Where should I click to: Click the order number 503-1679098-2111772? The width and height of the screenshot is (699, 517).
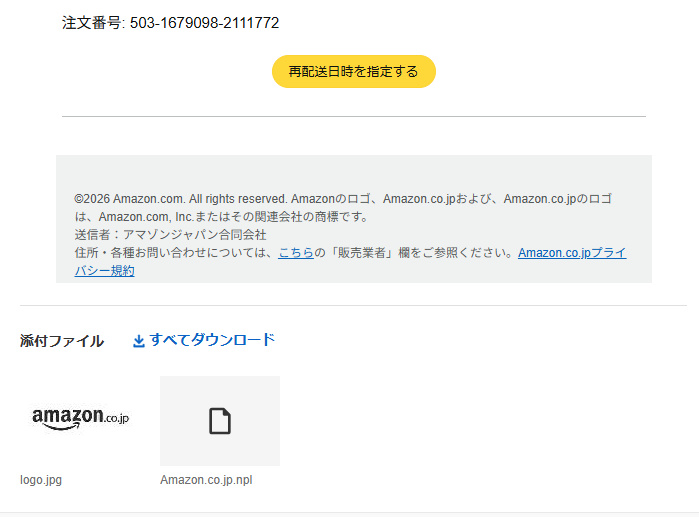pos(204,23)
